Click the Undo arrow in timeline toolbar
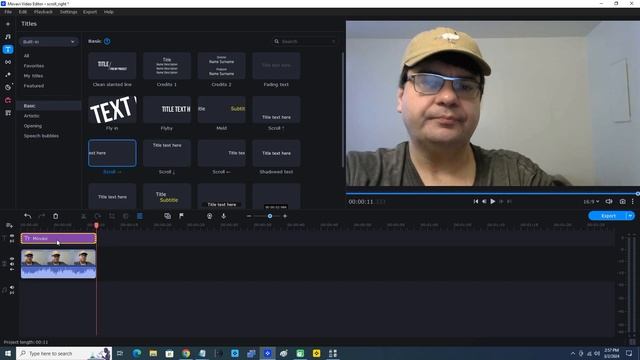The height and width of the screenshot is (360, 640). [27, 216]
